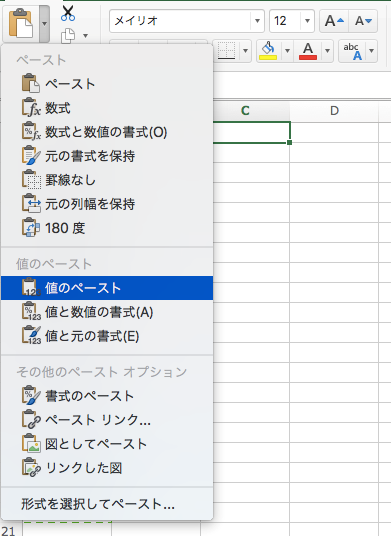Expand the fill color options arrow
The height and width of the screenshot is (536, 391).
pyautogui.click(x=287, y=51)
